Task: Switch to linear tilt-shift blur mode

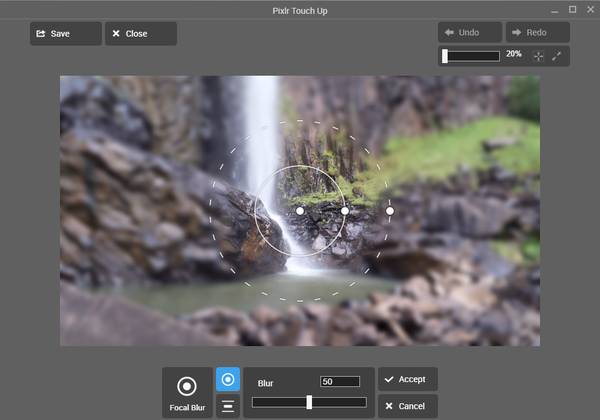Action: point(227,405)
